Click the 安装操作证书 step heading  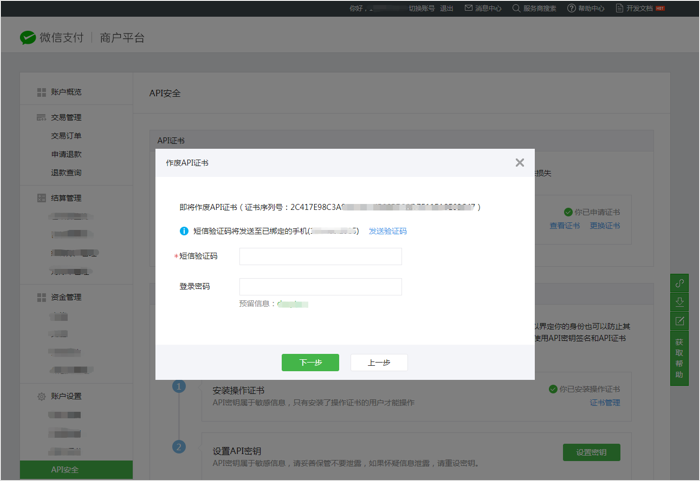click(239, 391)
